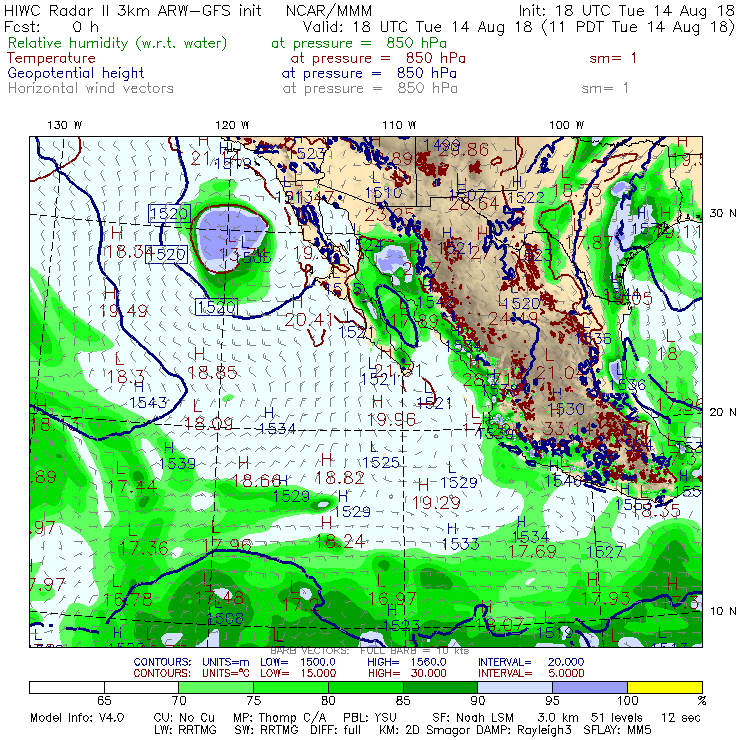
Task: Click the blue 'LOW= 1500.0' contour legend
Action: coord(298,662)
